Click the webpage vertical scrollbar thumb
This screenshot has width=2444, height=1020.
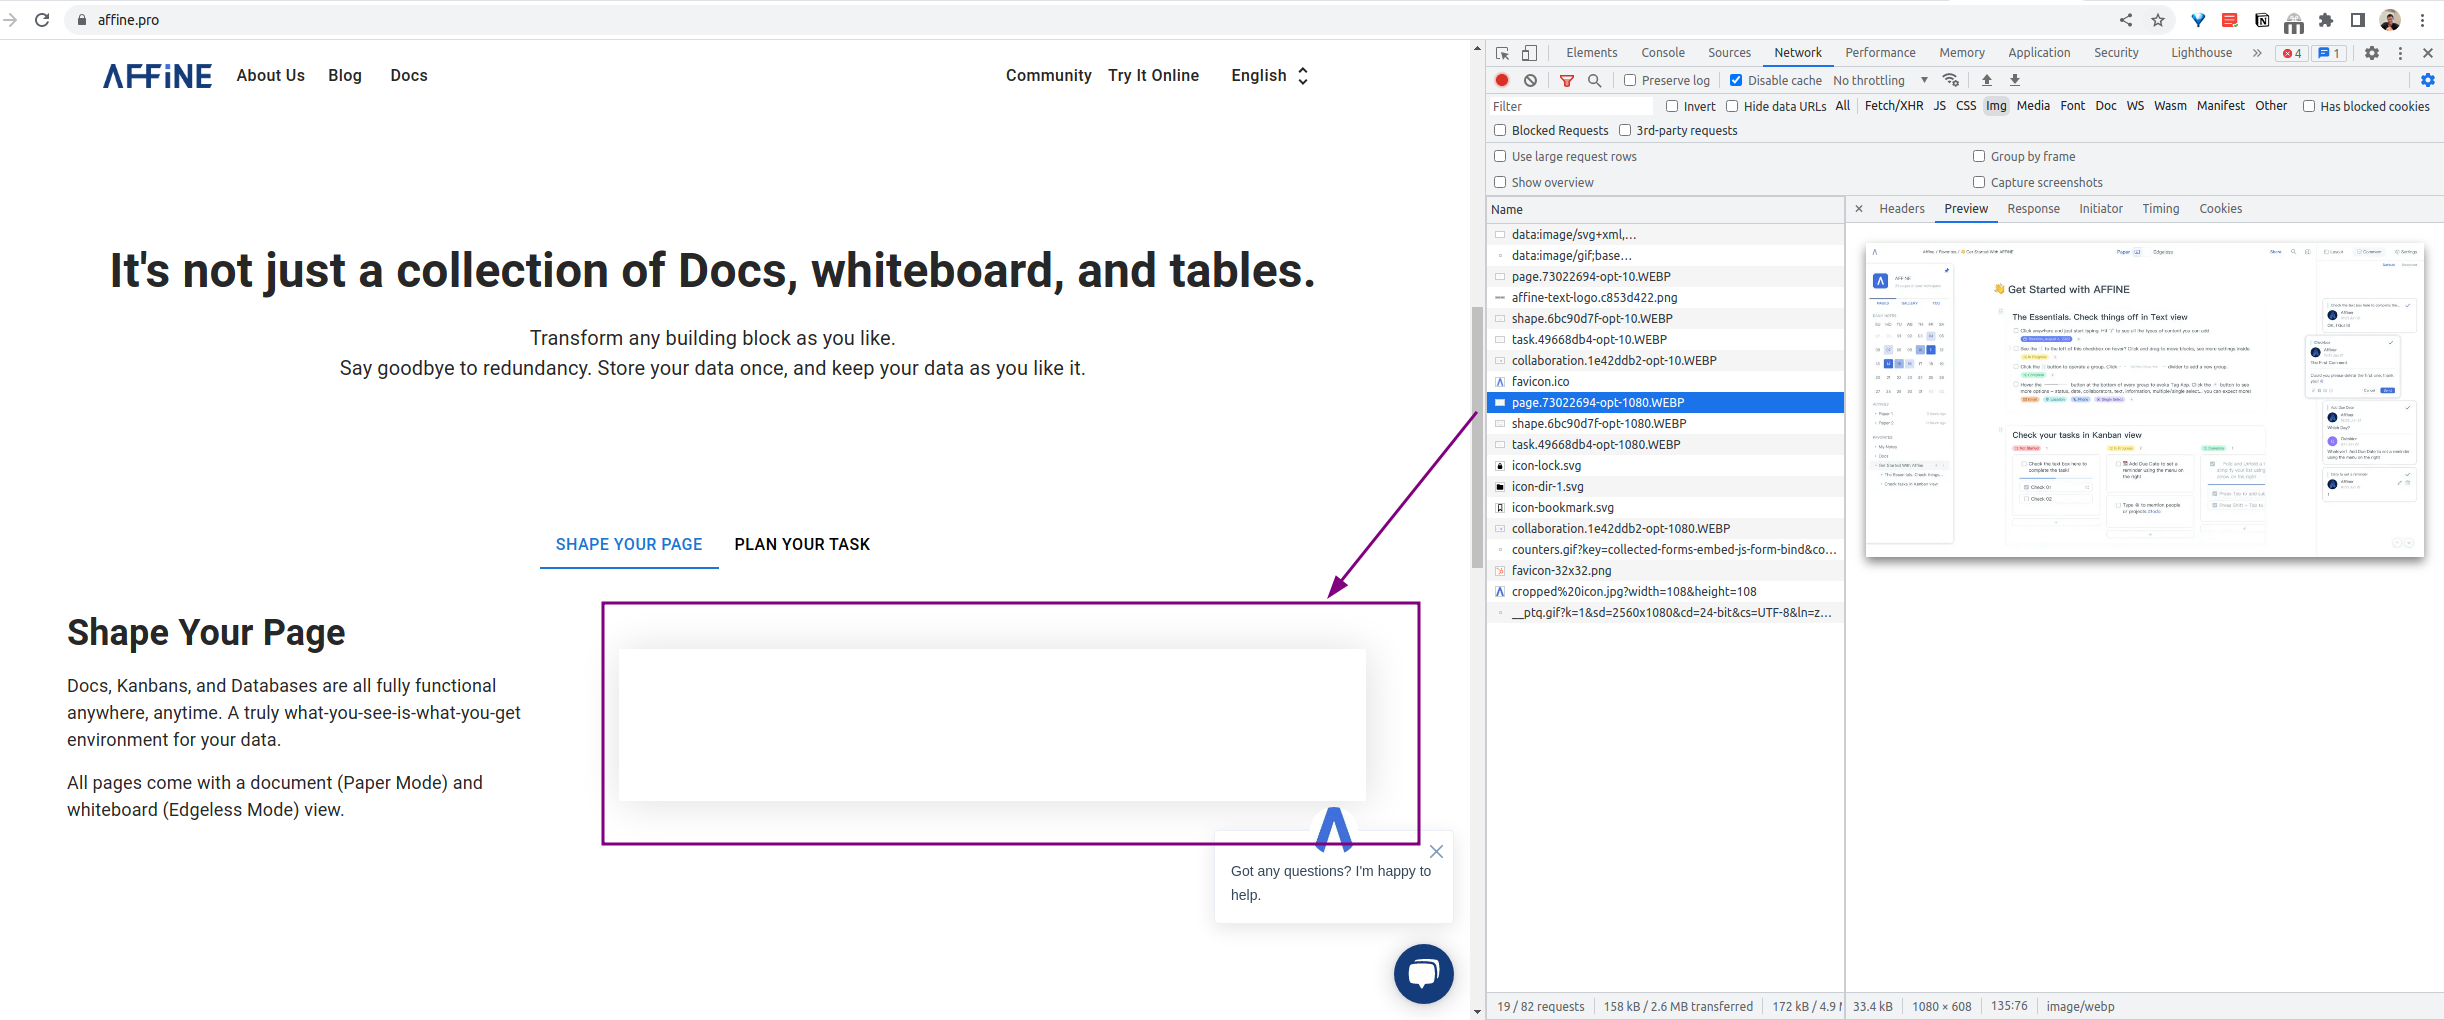(1477, 437)
